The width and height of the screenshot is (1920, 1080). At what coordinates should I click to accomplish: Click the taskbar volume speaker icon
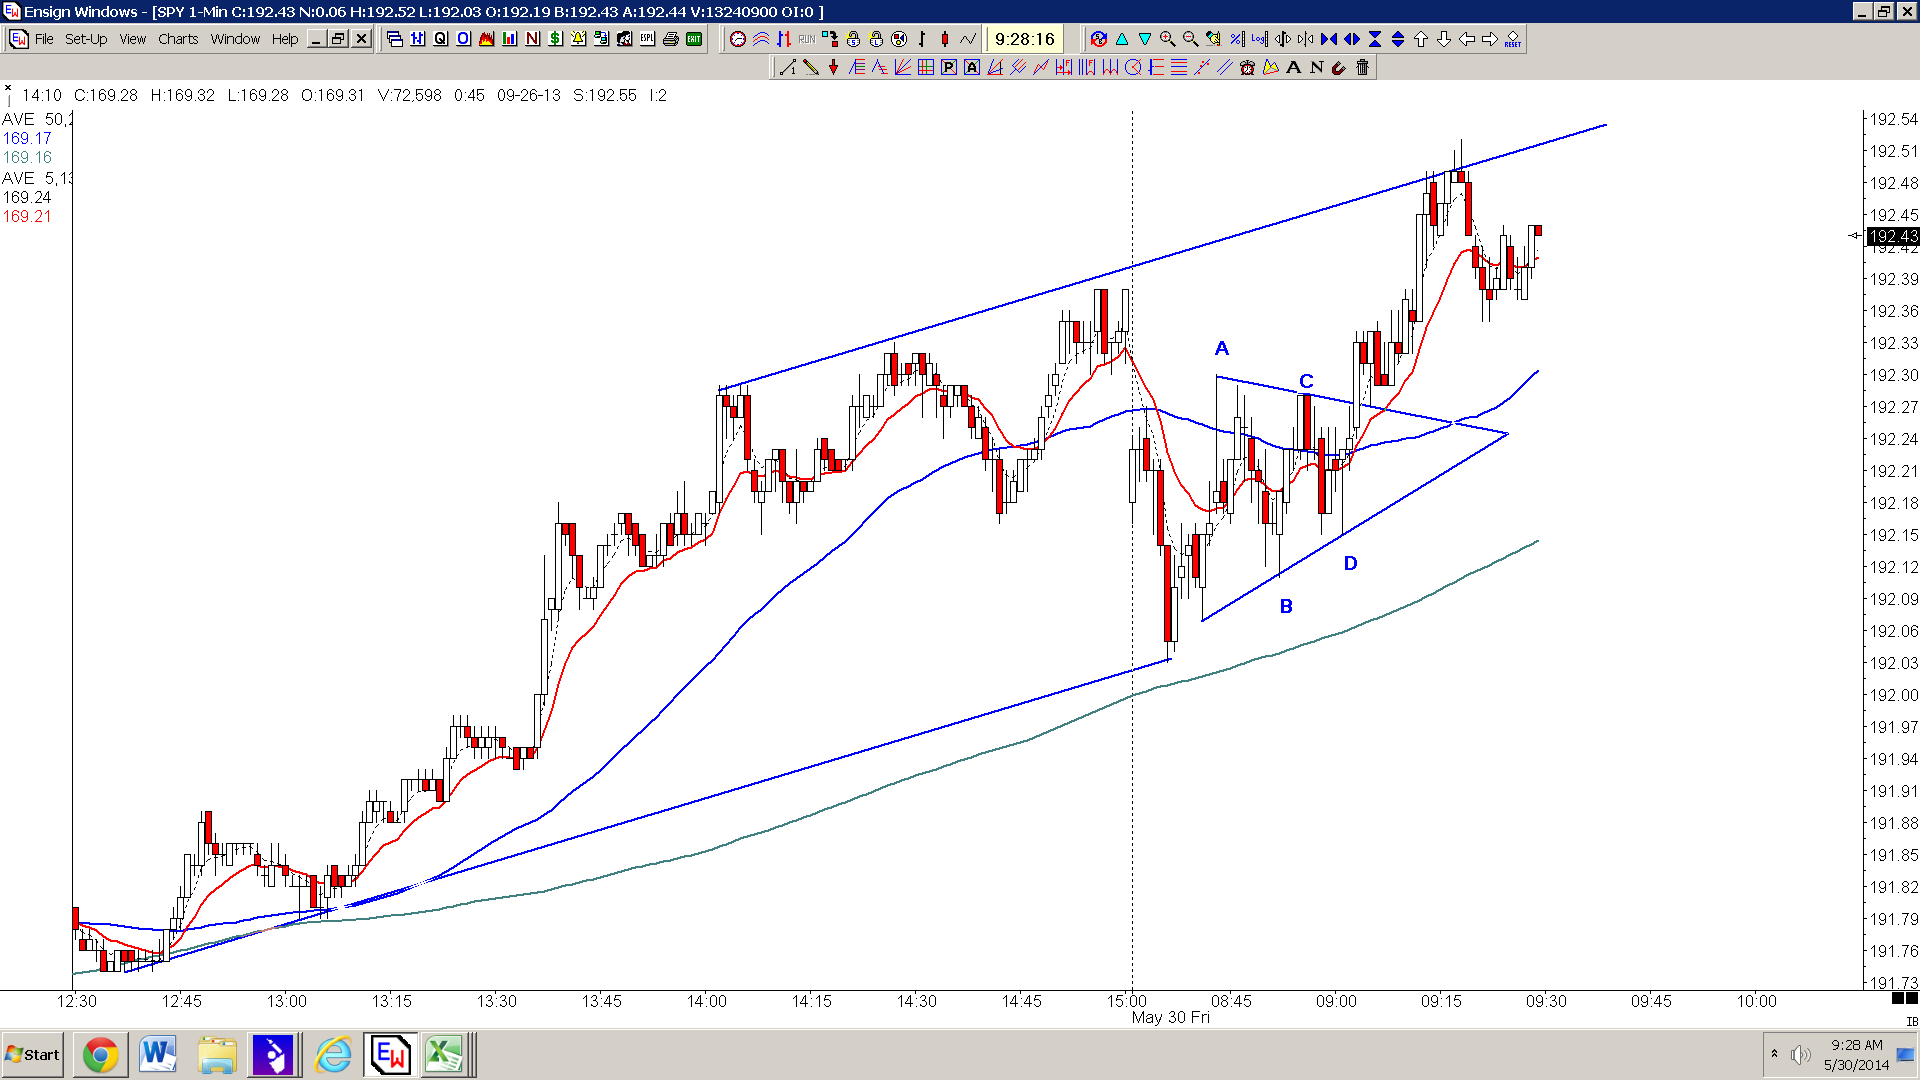click(x=1800, y=1055)
